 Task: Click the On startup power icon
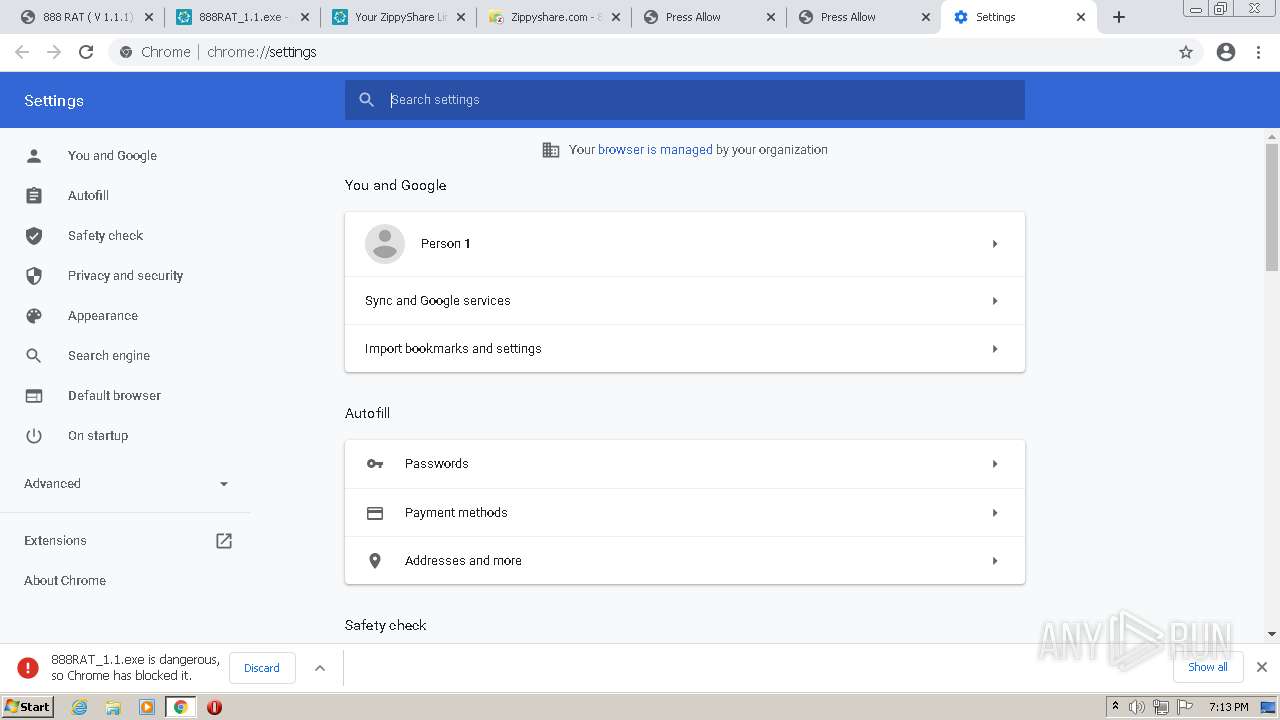point(34,435)
